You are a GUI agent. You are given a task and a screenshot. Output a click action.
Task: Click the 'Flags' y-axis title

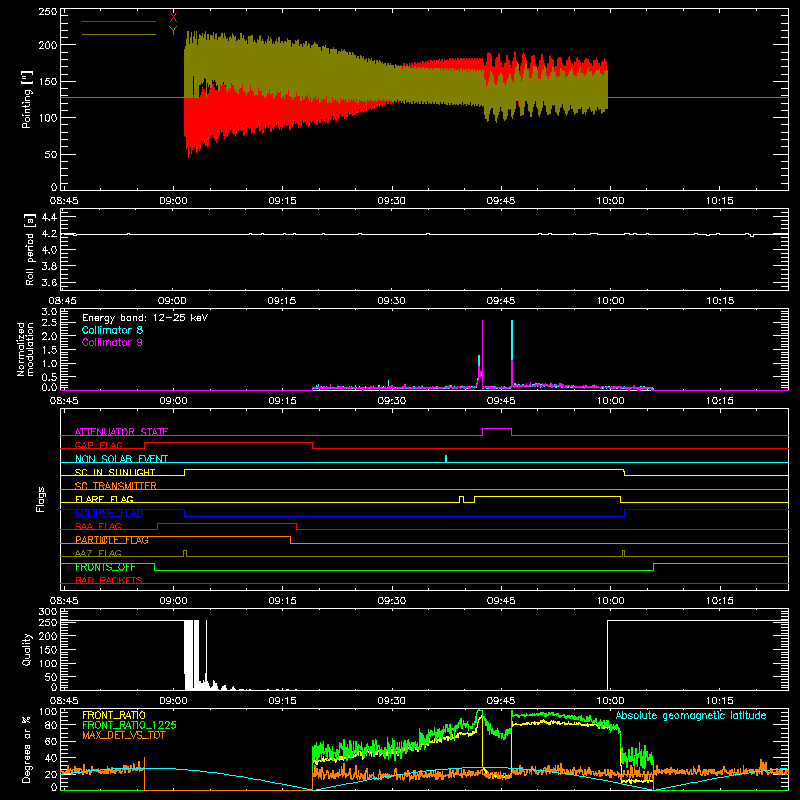tap(40, 499)
